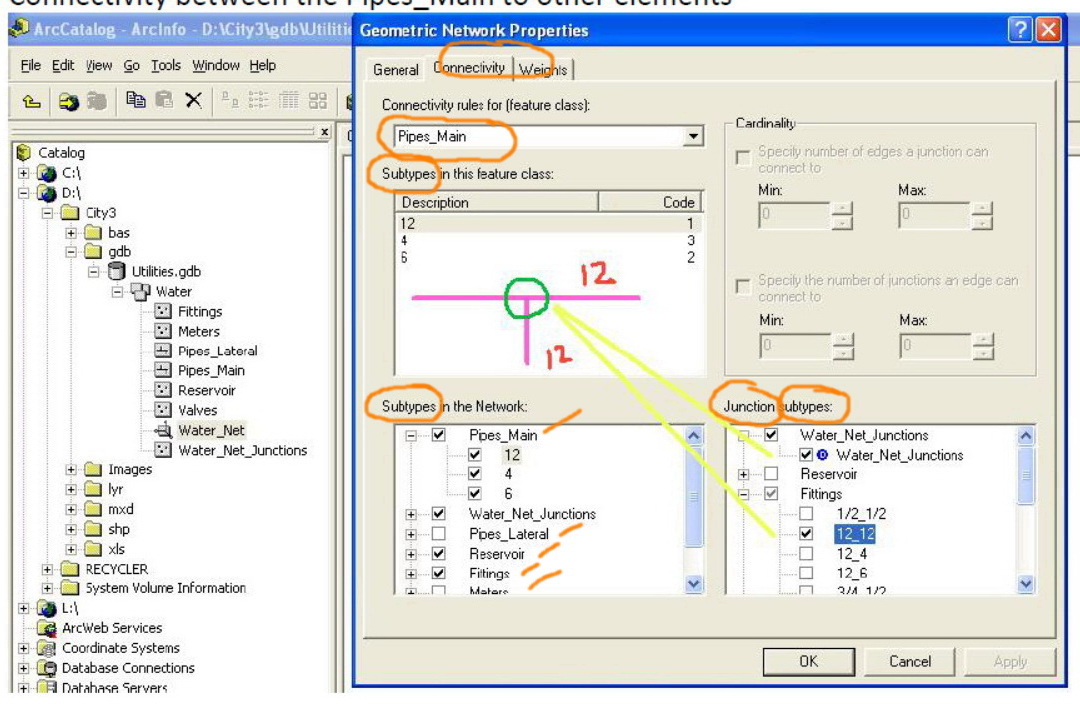Viewport: 1080px width, 712px height.
Task: Click the Copy toolbar icon
Action: tap(136, 101)
